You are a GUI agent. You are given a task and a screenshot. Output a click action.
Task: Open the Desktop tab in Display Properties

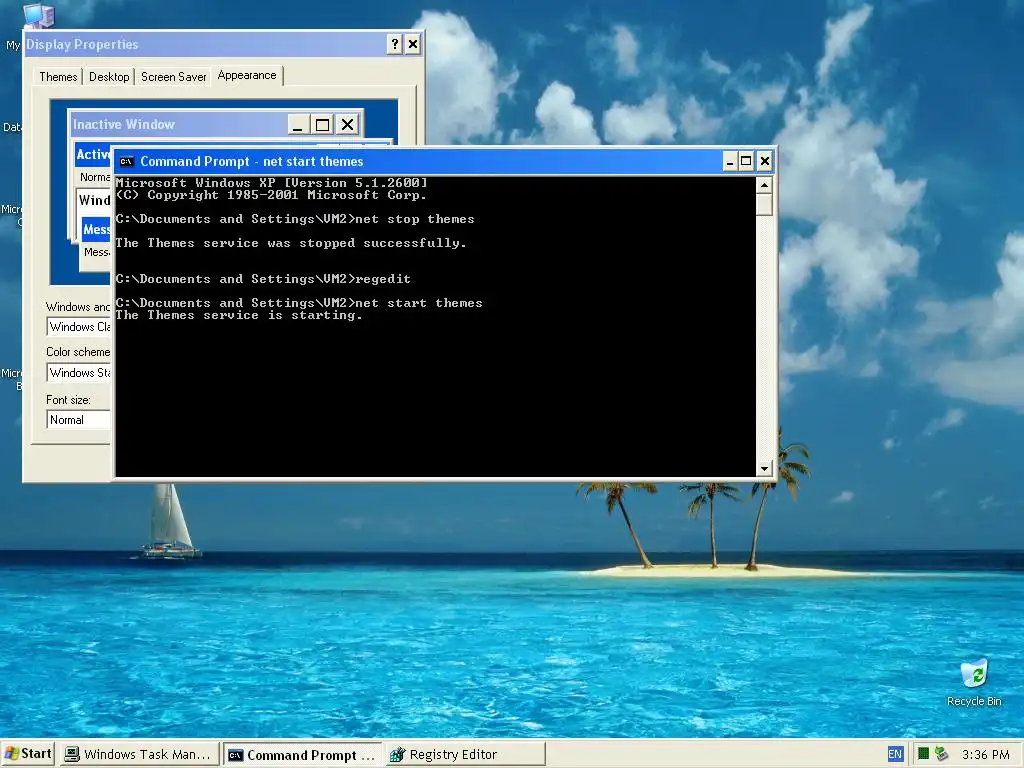pos(109,77)
